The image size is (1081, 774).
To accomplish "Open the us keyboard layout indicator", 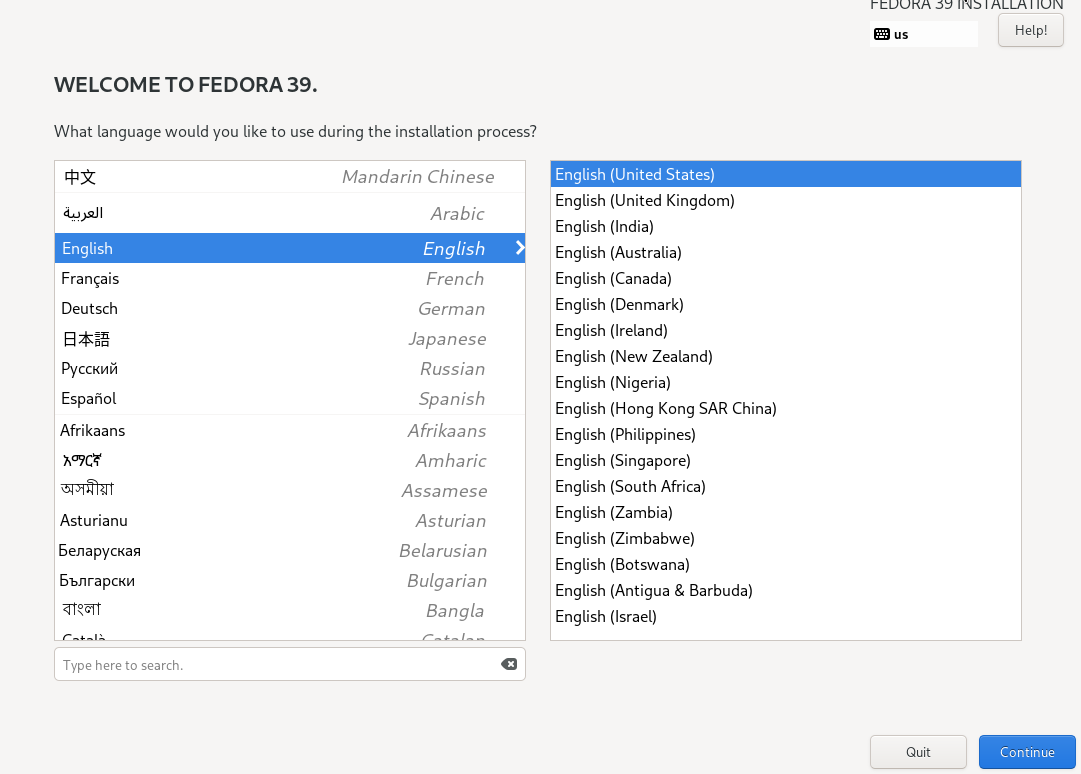I will click(922, 34).
